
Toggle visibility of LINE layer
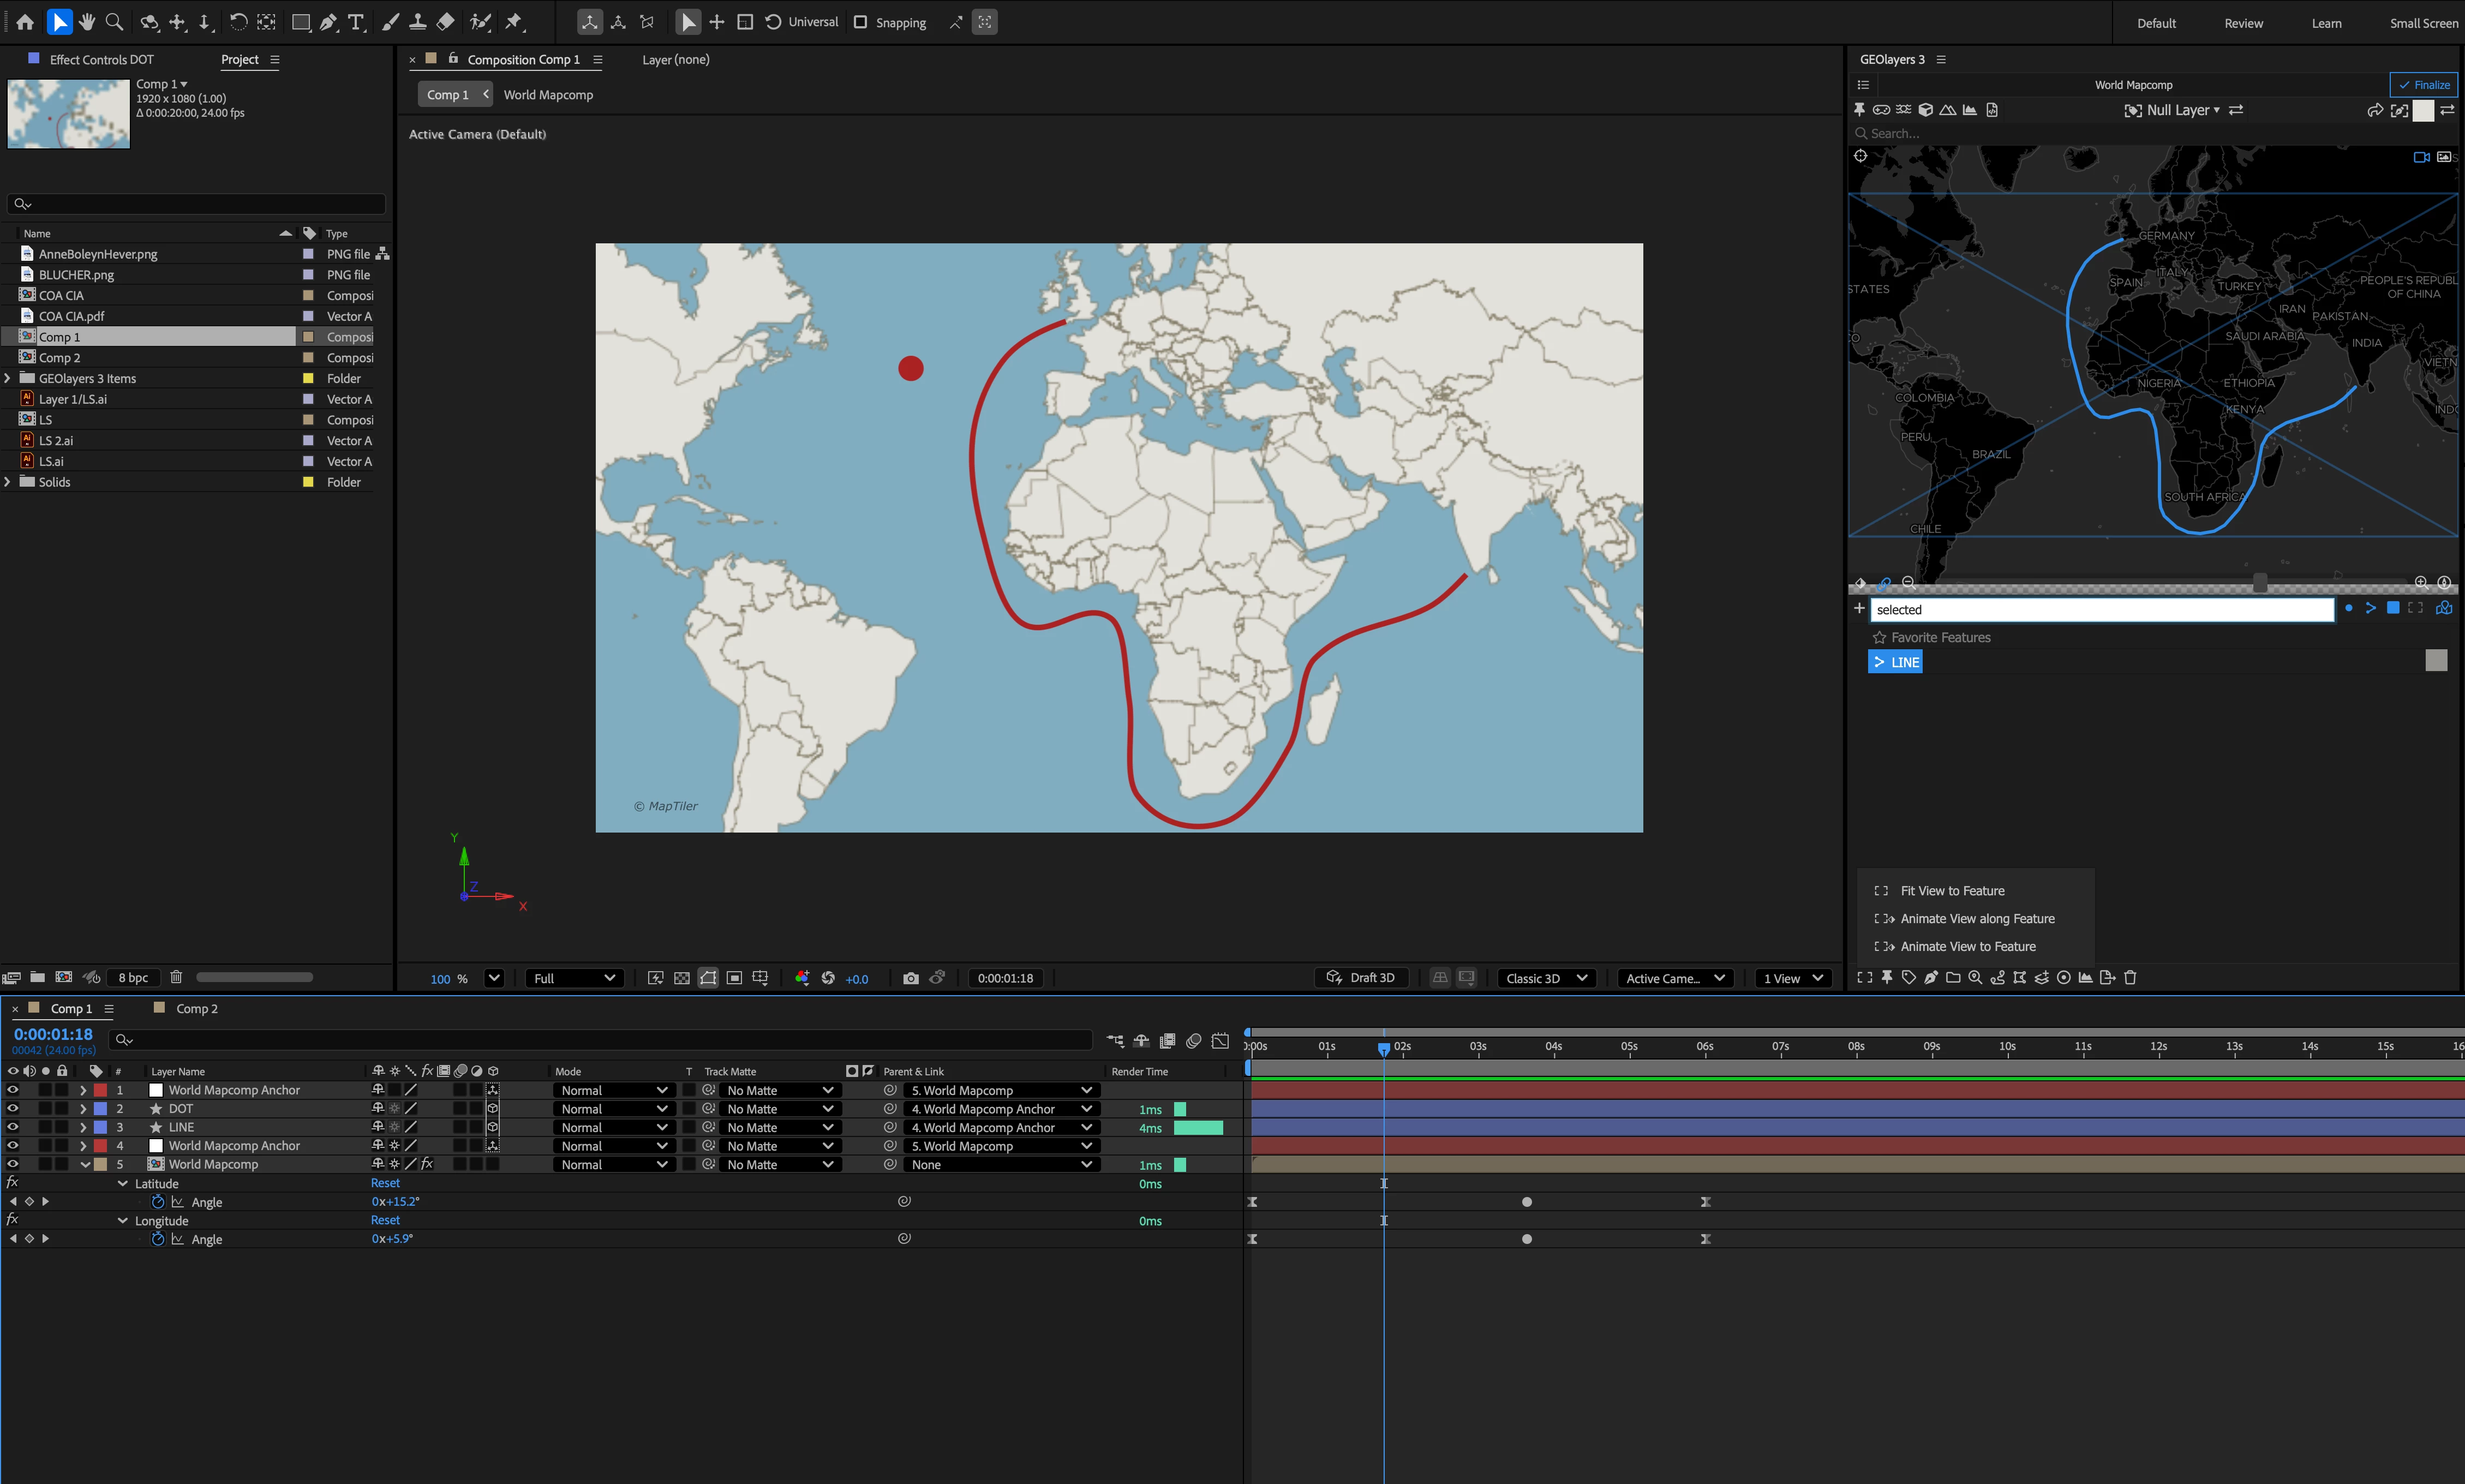pyautogui.click(x=12, y=1127)
